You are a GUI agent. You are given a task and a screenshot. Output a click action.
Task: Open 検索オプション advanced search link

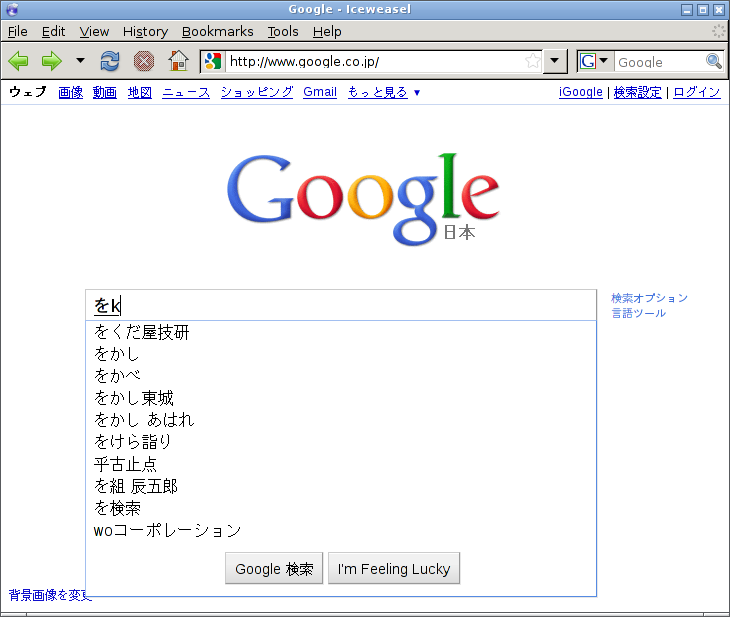(x=649, y=298)
